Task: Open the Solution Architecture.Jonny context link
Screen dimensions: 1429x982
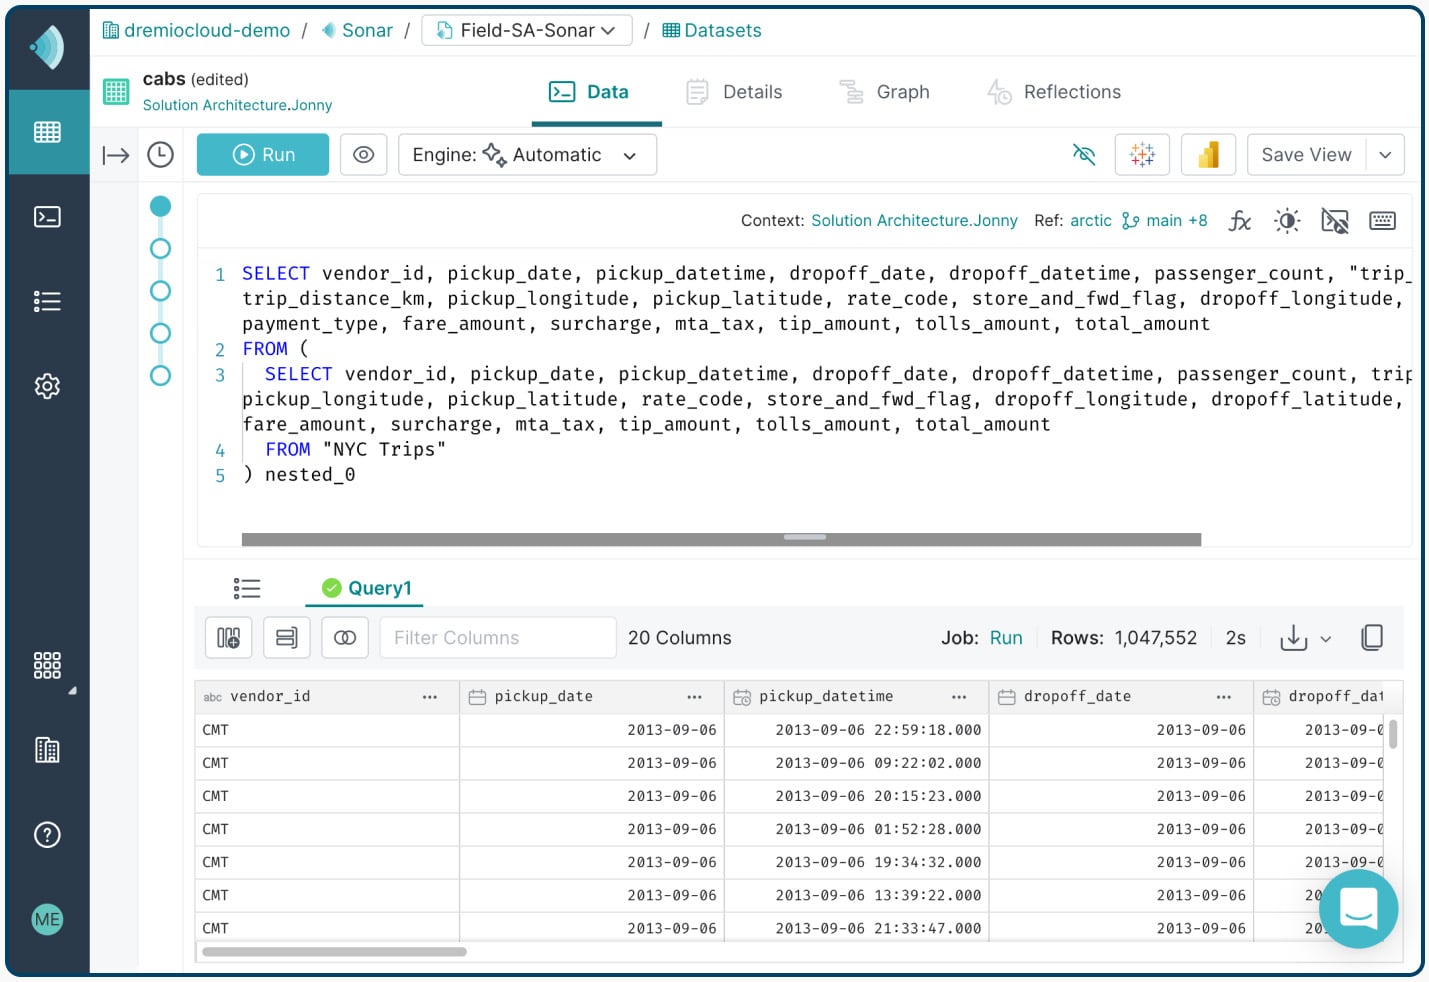Action: (x=914, y=220)
